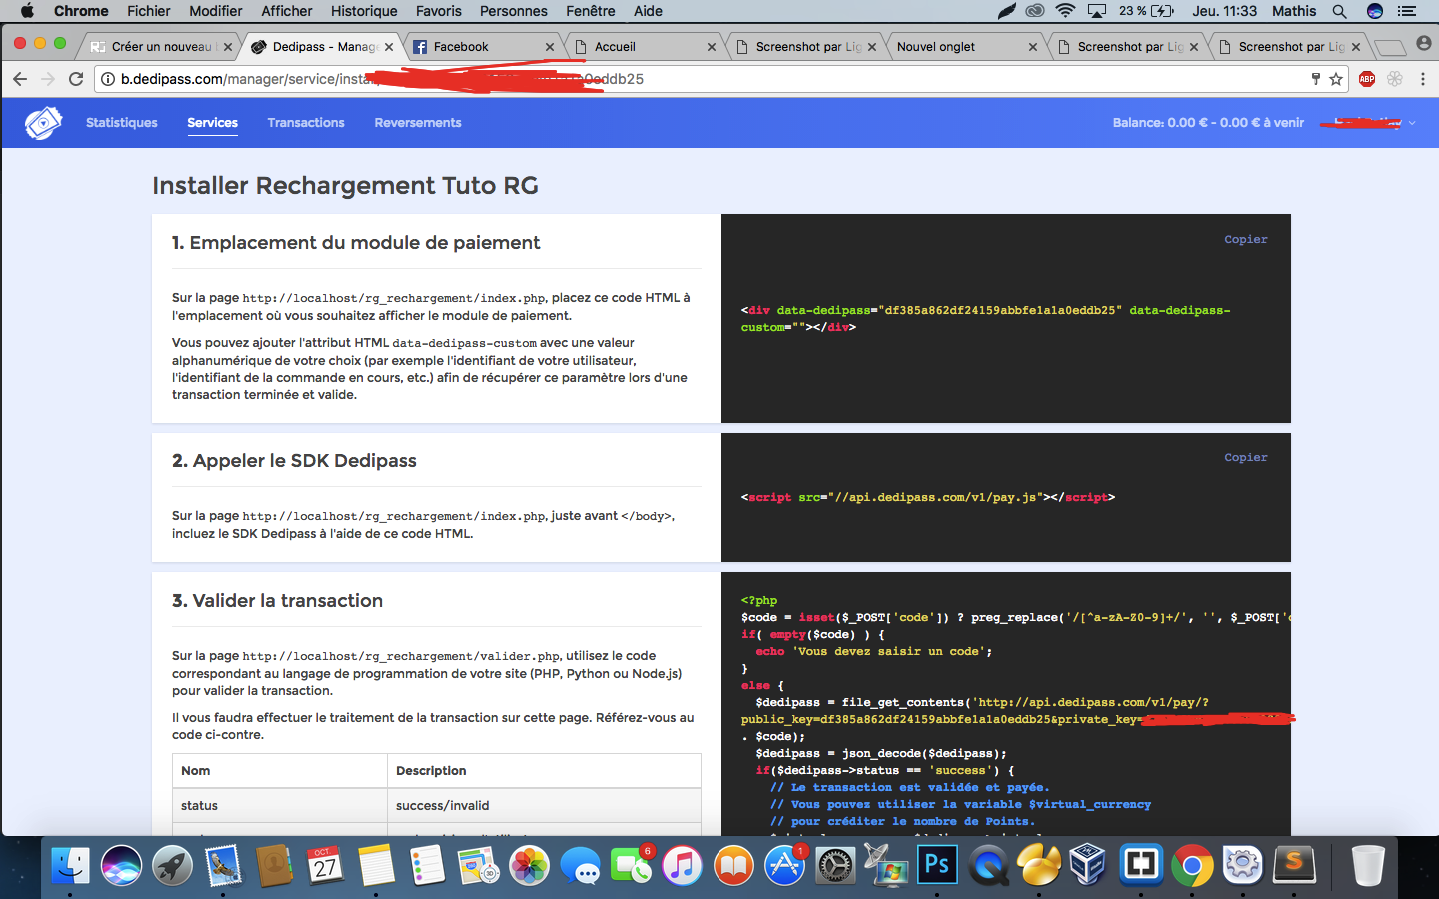This screenshot has height=899, width=1439.
Task: Open the Statistiques section
Action: pos(122,123)
